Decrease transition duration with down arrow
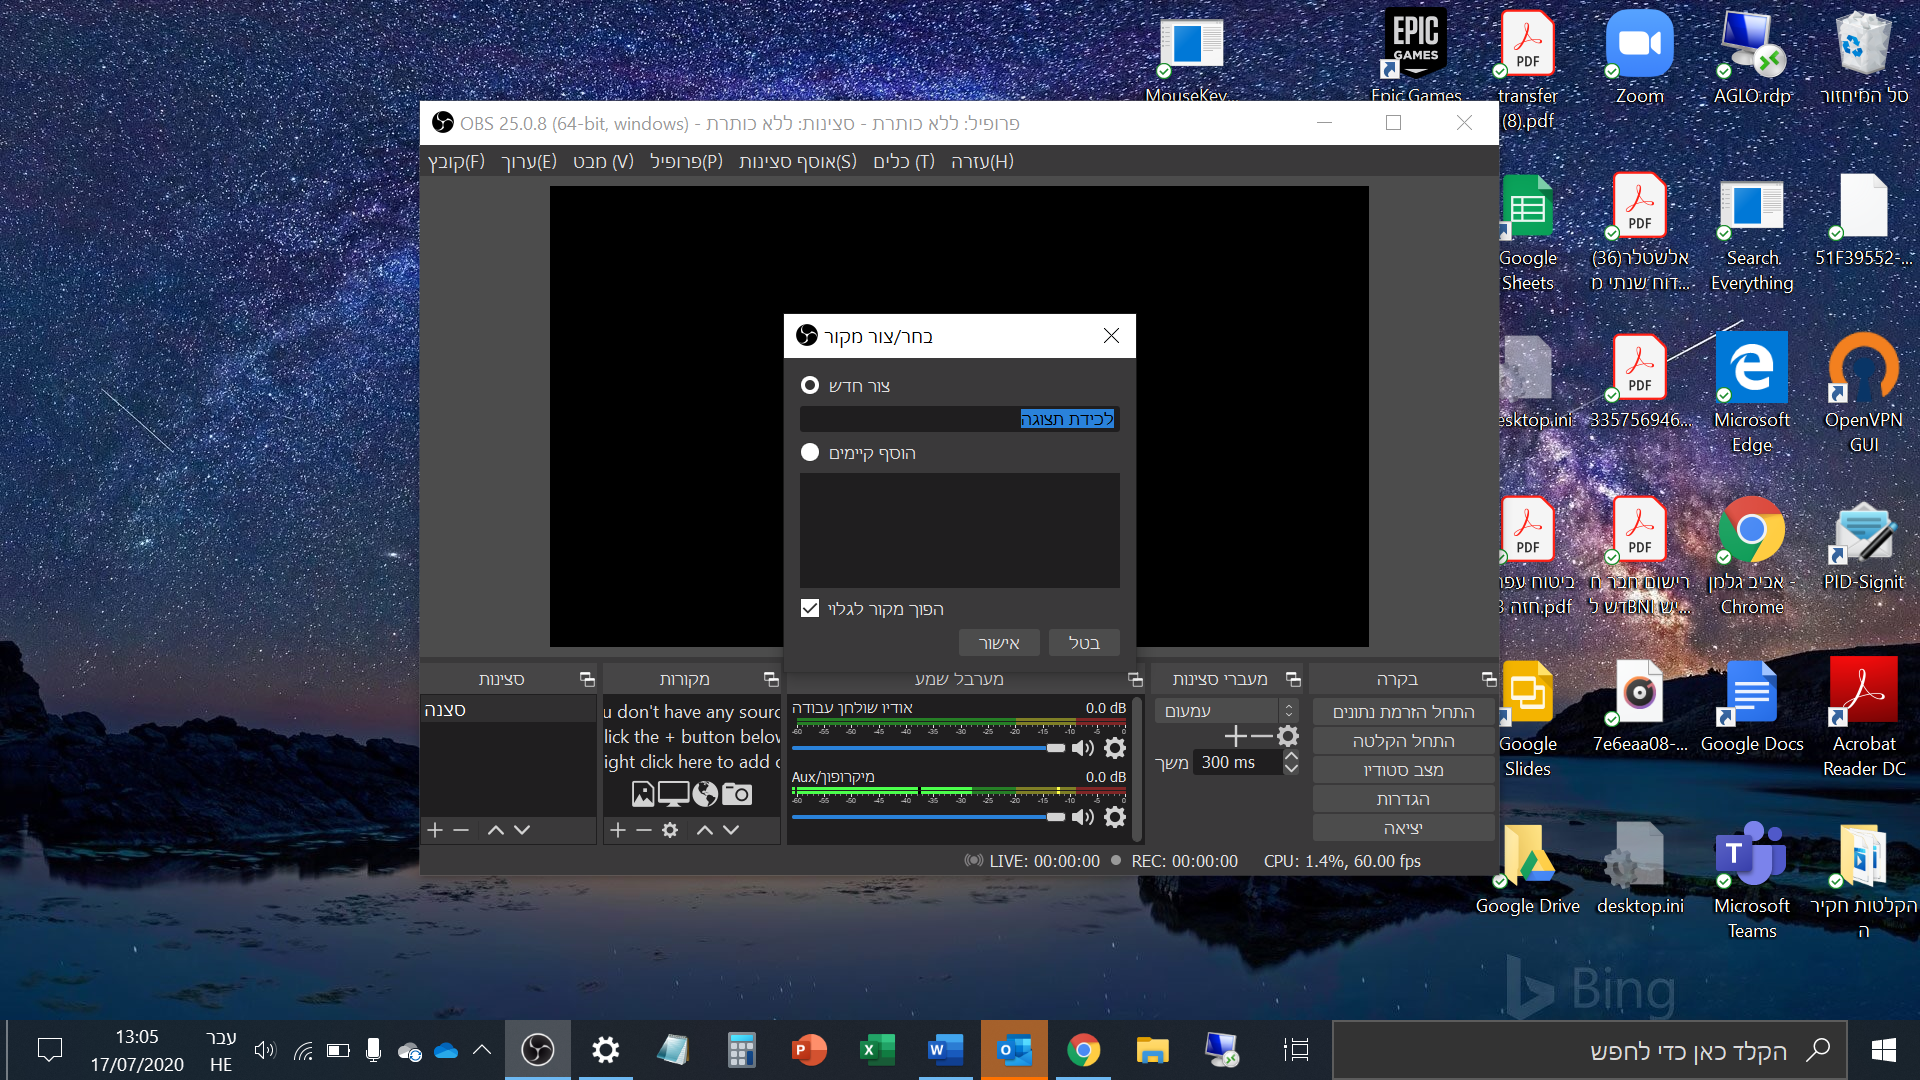This screenshot has height=1080, width=1920. click(1291, 768)
